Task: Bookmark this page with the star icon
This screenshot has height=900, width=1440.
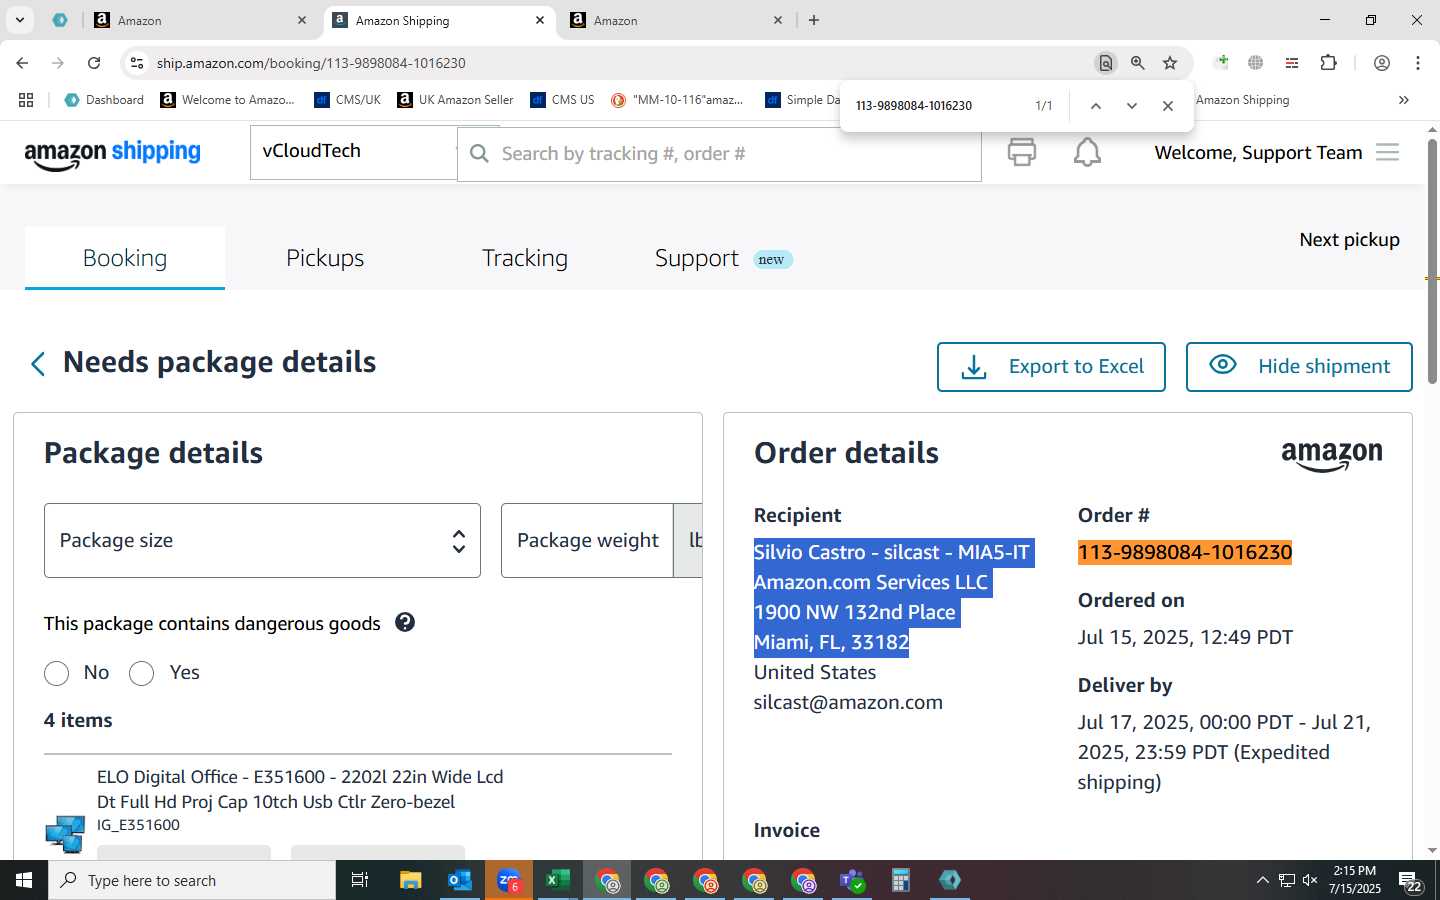Action: [1170, 63]
